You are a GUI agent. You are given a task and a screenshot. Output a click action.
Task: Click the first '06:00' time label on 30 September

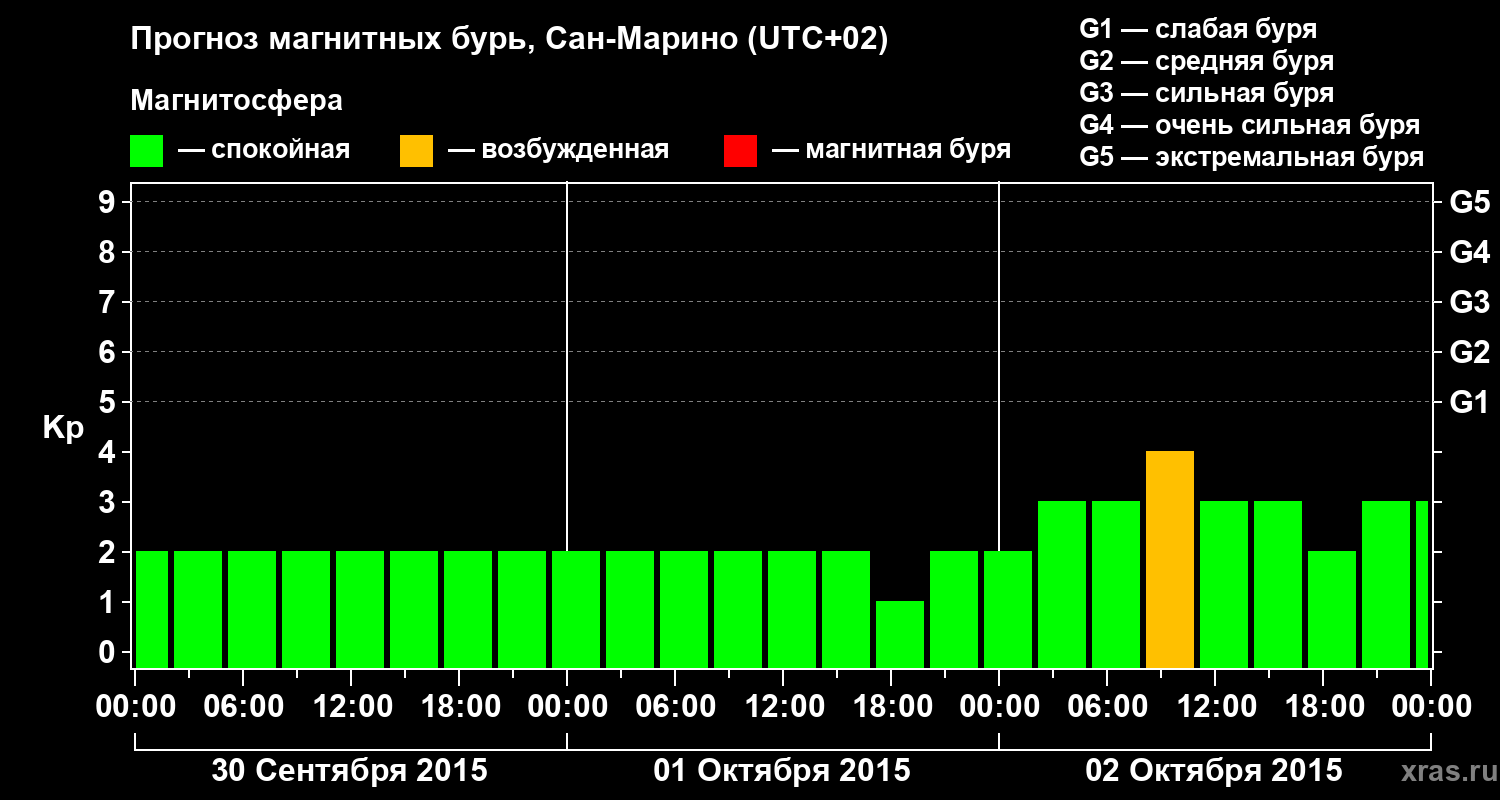coord(242,707)
